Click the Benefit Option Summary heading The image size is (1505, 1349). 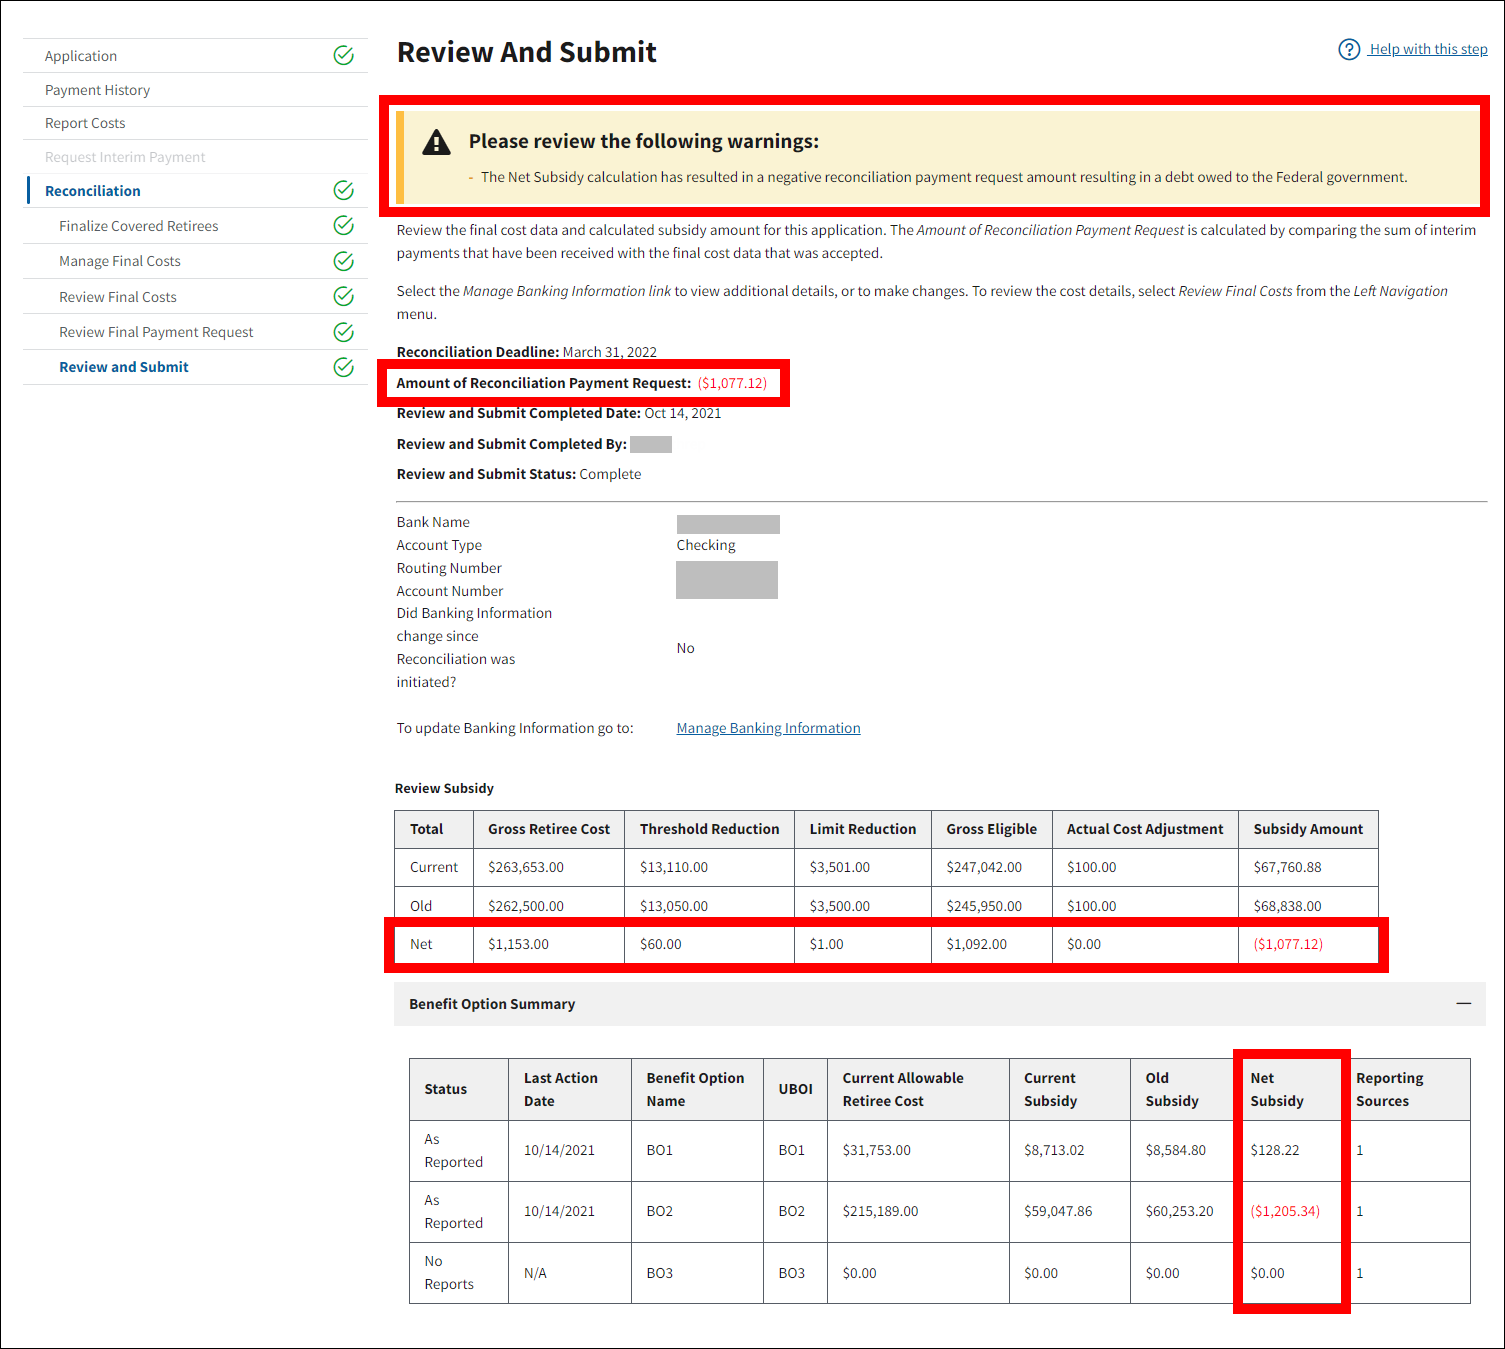492,1004
